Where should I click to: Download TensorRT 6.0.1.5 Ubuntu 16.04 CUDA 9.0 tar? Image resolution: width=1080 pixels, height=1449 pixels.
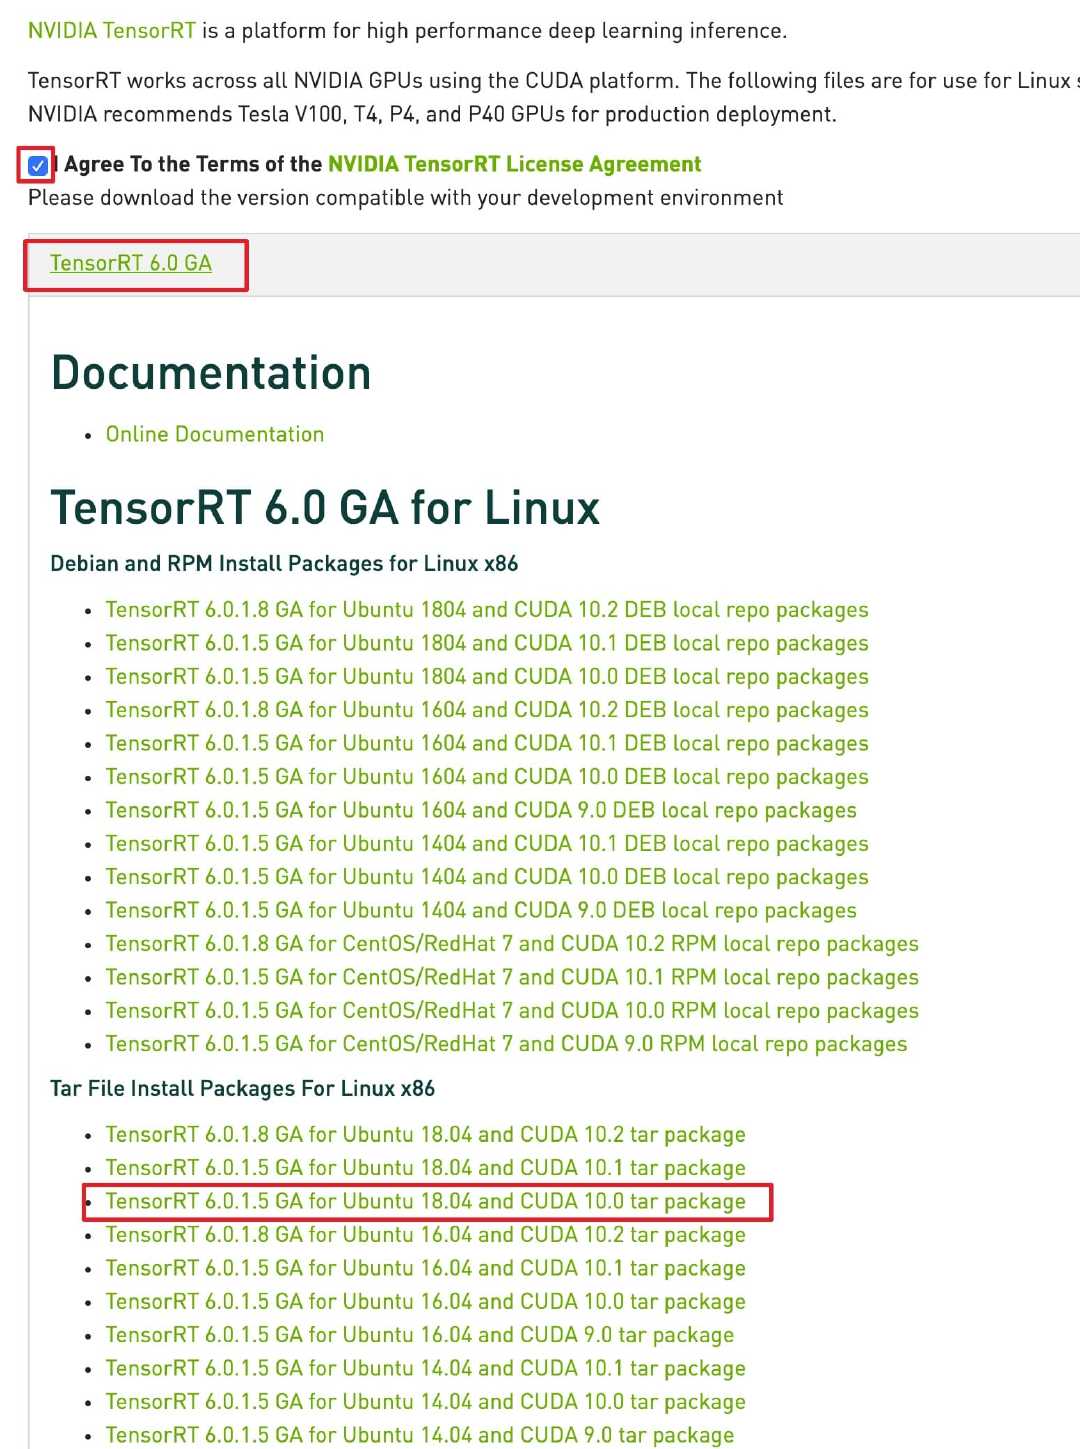tap(420, 1335)
